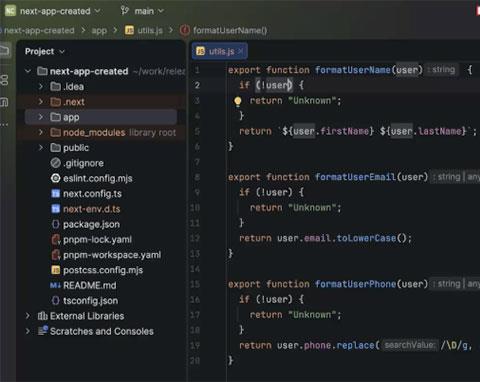Select the next.config.ts file icon
The image size is (480, 382).
(x=55, y=193)
